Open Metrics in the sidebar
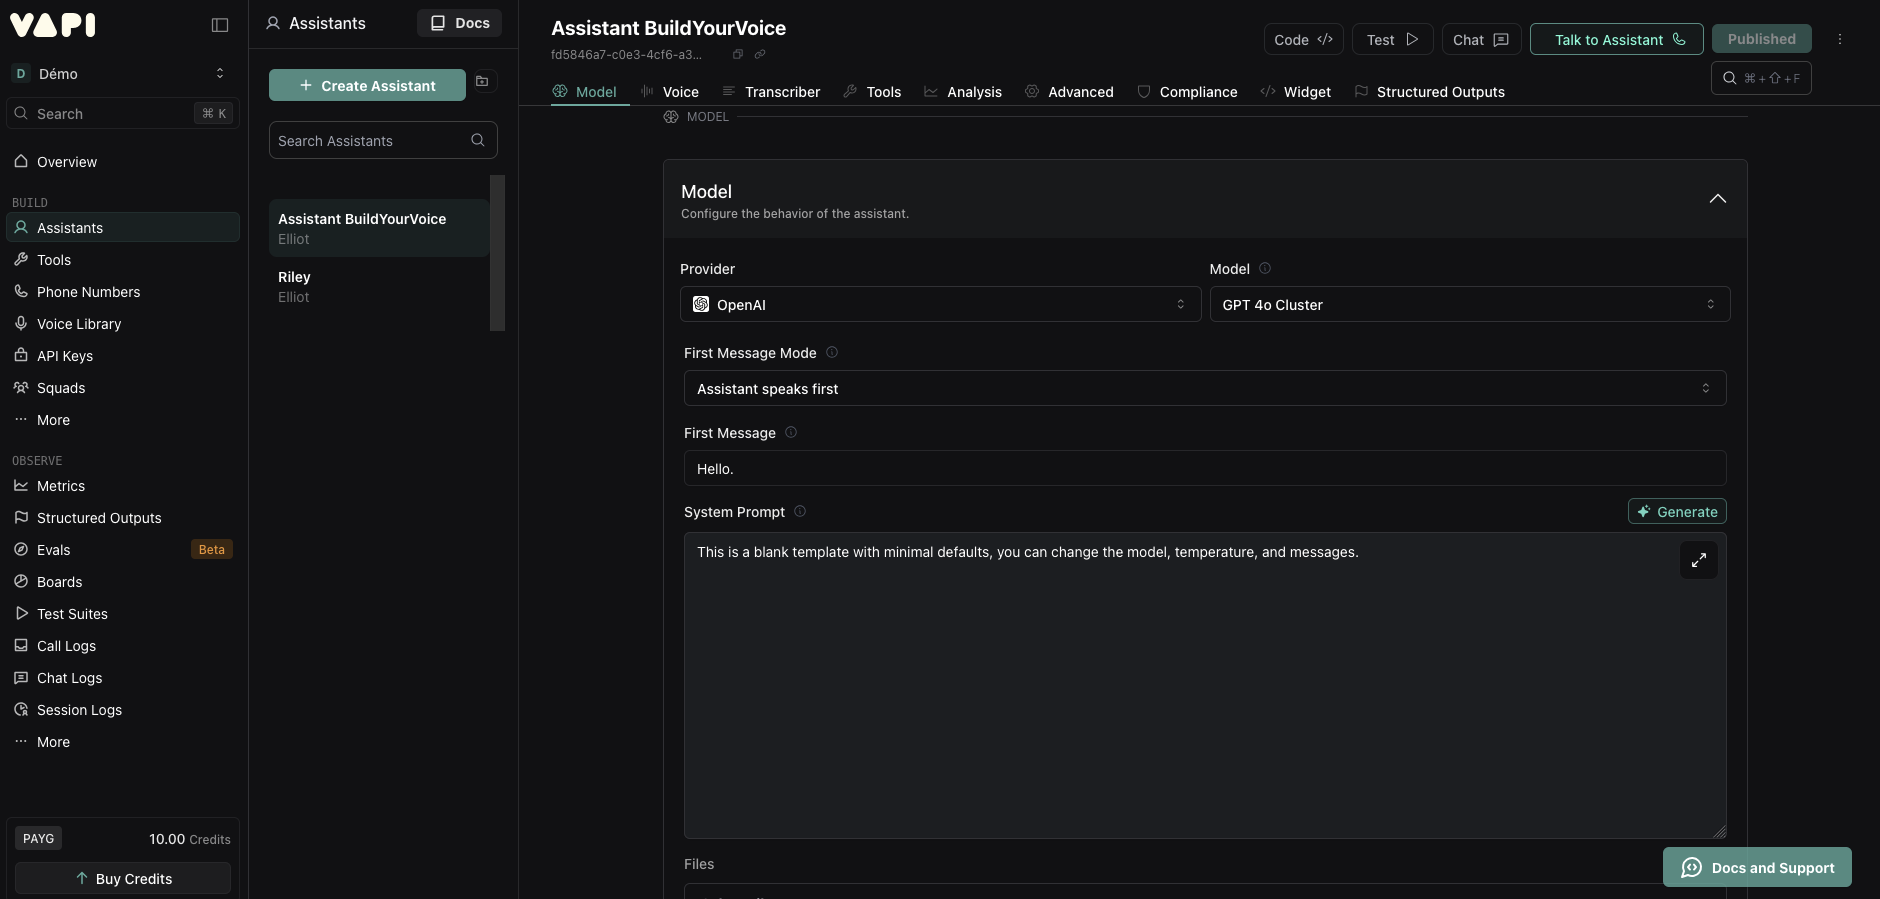 [123, 486]
